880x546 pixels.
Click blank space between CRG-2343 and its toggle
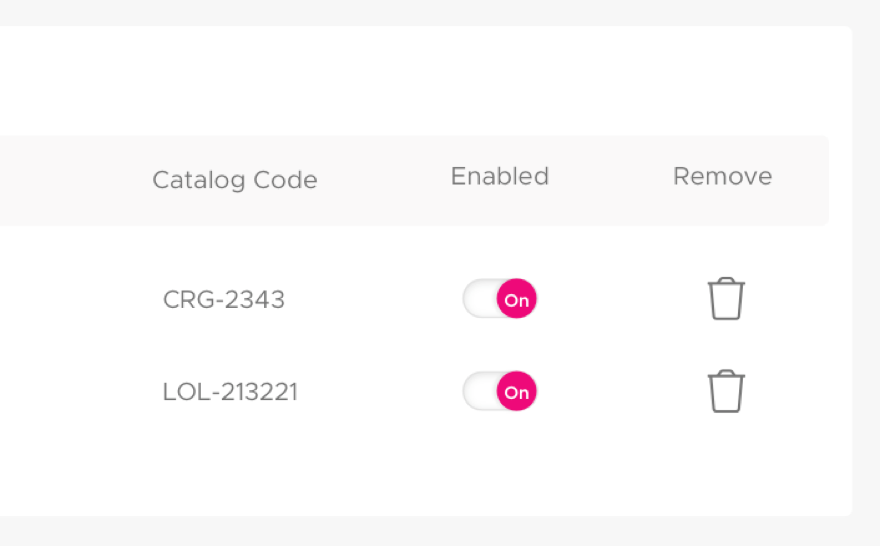click(373, 299)
